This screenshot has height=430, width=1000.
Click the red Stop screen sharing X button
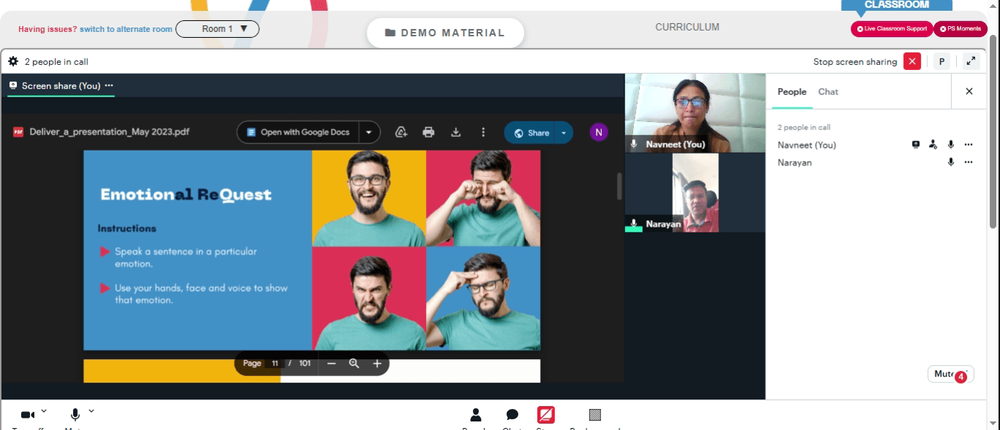[x=913, y=61]
